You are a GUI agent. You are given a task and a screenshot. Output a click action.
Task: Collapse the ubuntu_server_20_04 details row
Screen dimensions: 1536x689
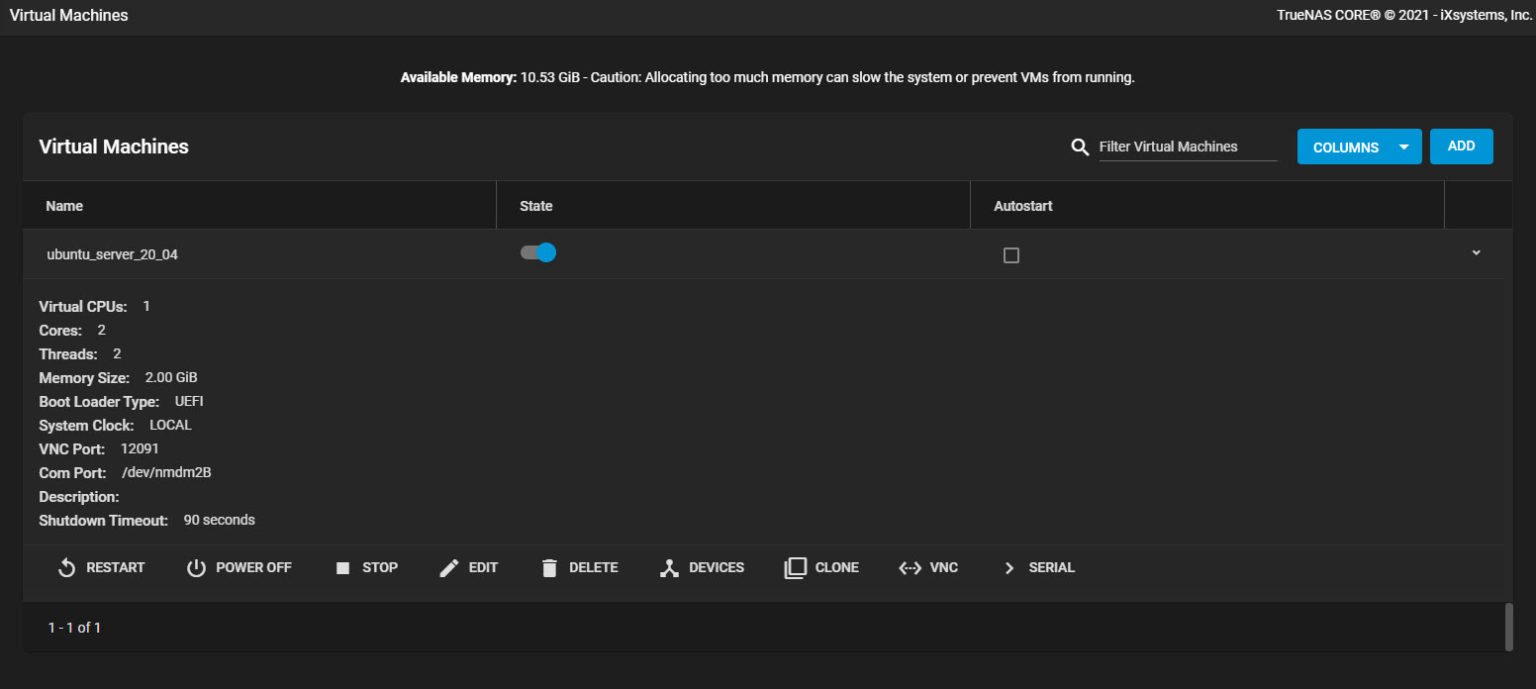tap(1476, 253)
